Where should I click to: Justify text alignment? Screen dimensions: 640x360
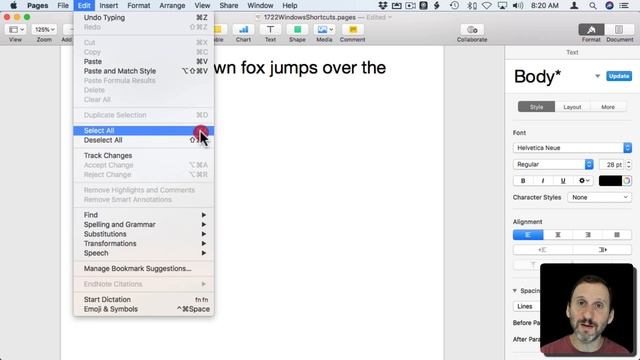[x=617, y=235]
